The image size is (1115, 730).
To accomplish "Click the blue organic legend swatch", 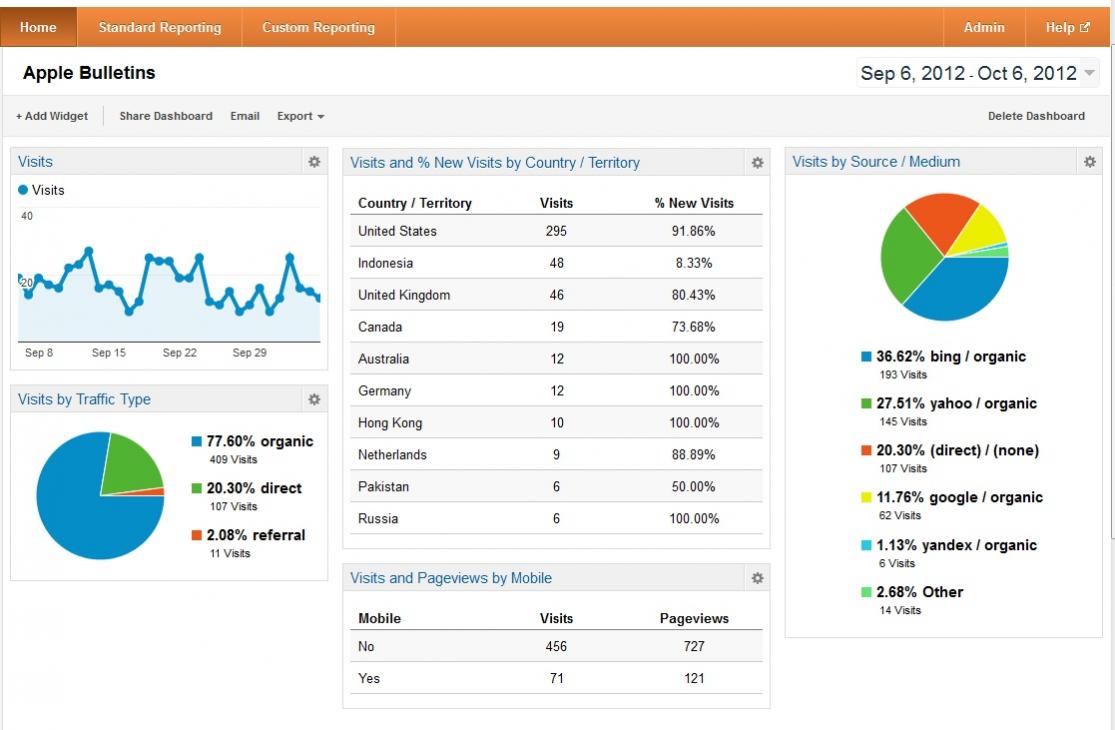I will pyautogui.click(x=196, y=441).
